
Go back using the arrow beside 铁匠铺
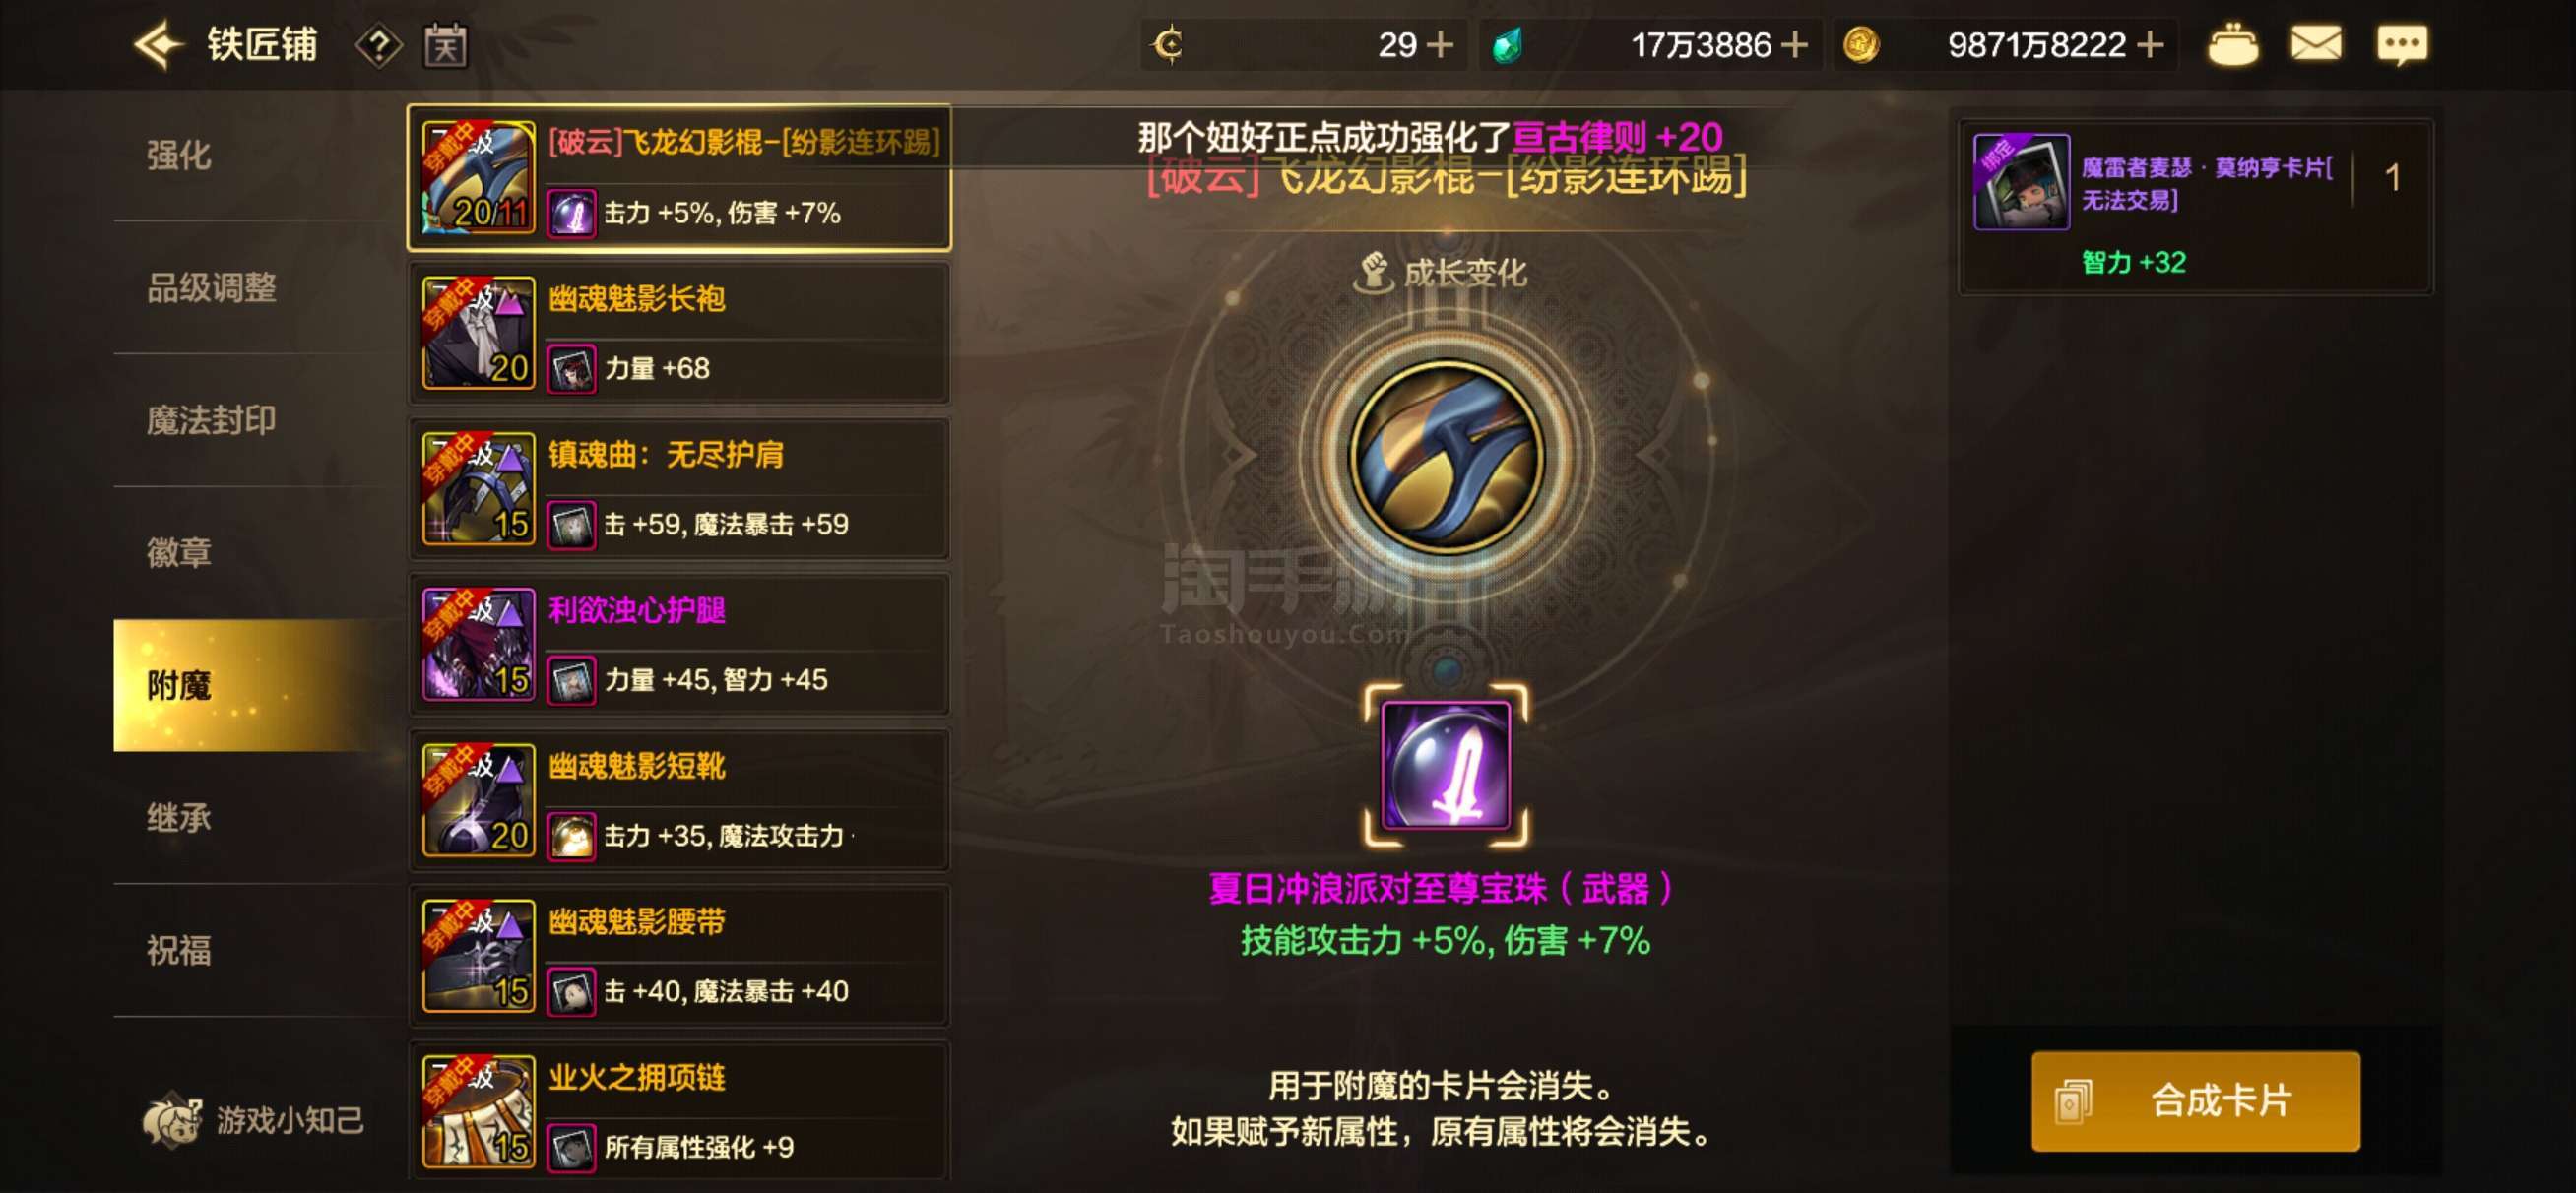click(x=159, y=44)
